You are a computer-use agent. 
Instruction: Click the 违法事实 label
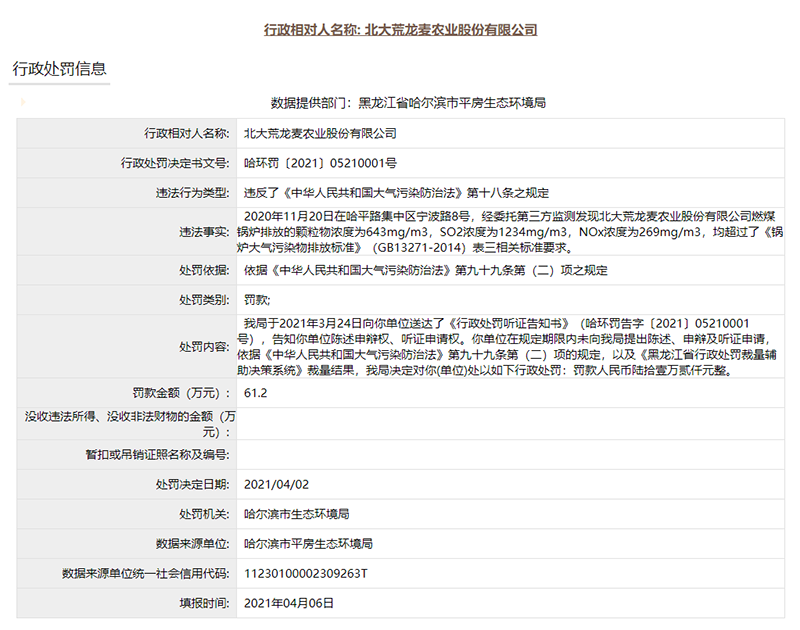204,232
